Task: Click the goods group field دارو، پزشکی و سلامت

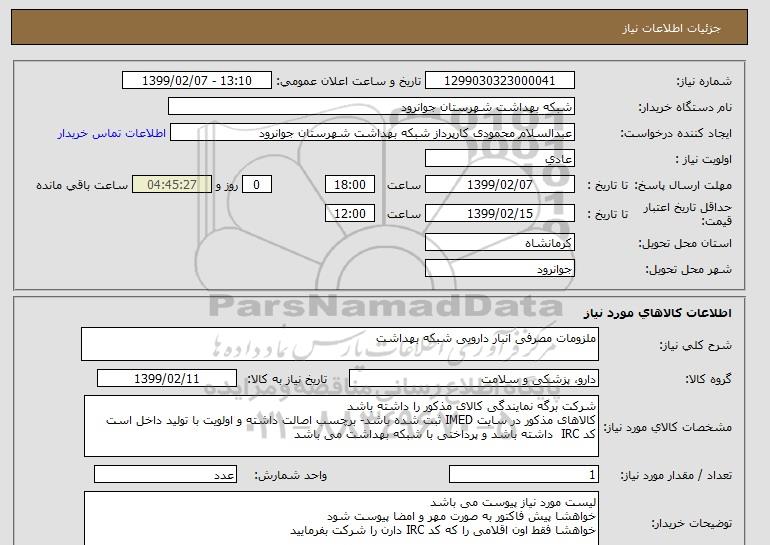Action: click(x=474, y=379)
